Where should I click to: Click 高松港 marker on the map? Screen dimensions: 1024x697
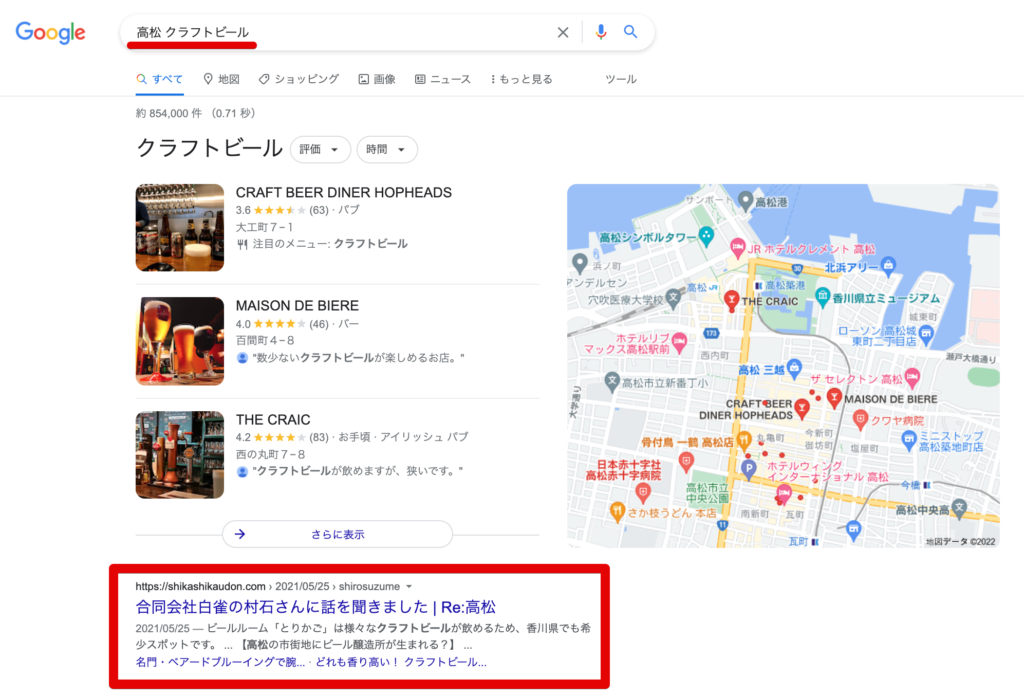(745, 201)
